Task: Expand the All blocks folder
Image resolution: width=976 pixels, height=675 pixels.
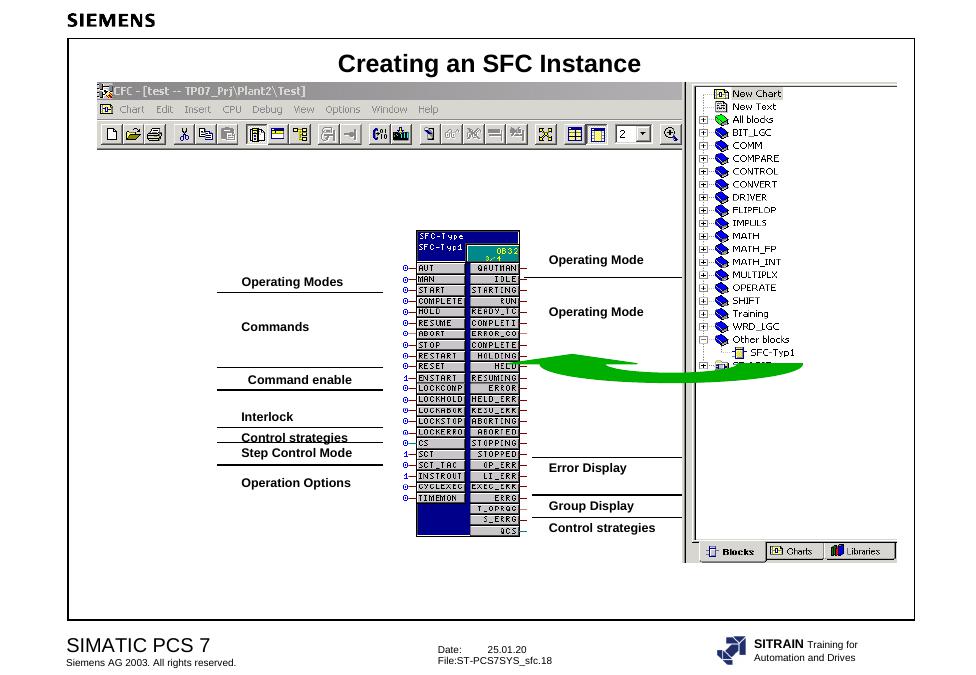Action: [703, 120]
